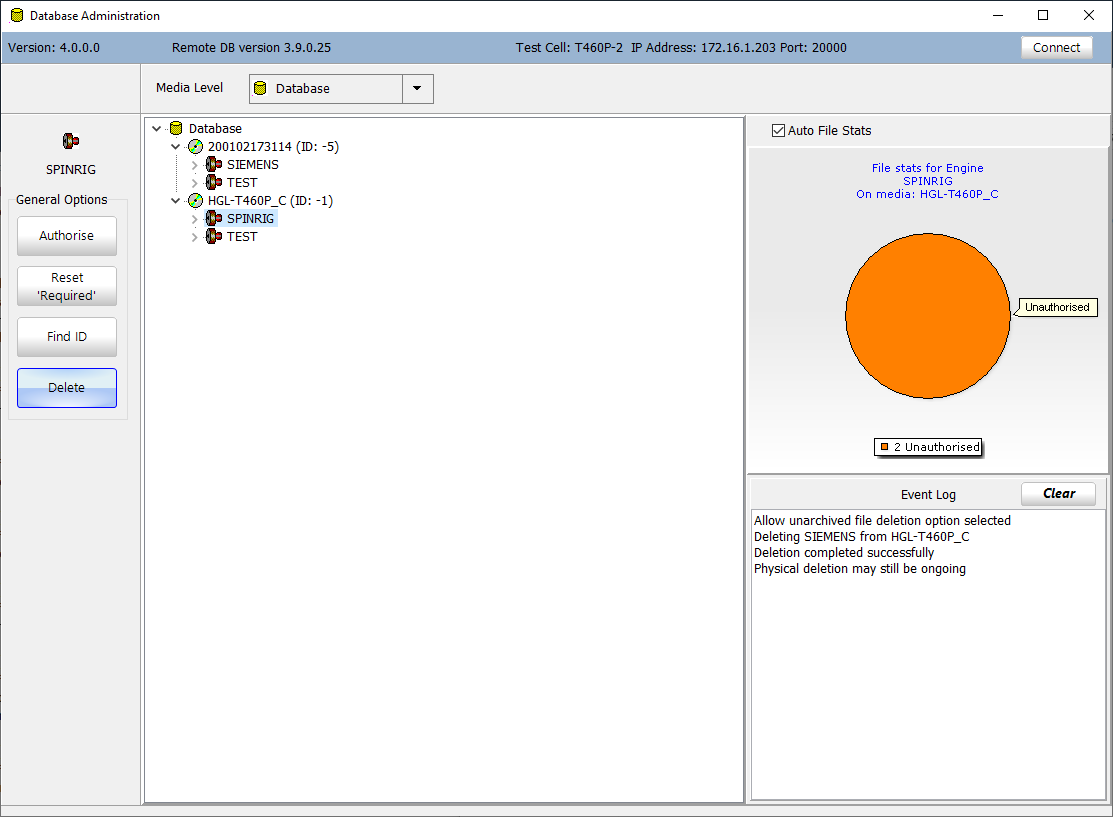Select TEST label under 200102173114
The image size is (1113, 817).
coord(242,182)
